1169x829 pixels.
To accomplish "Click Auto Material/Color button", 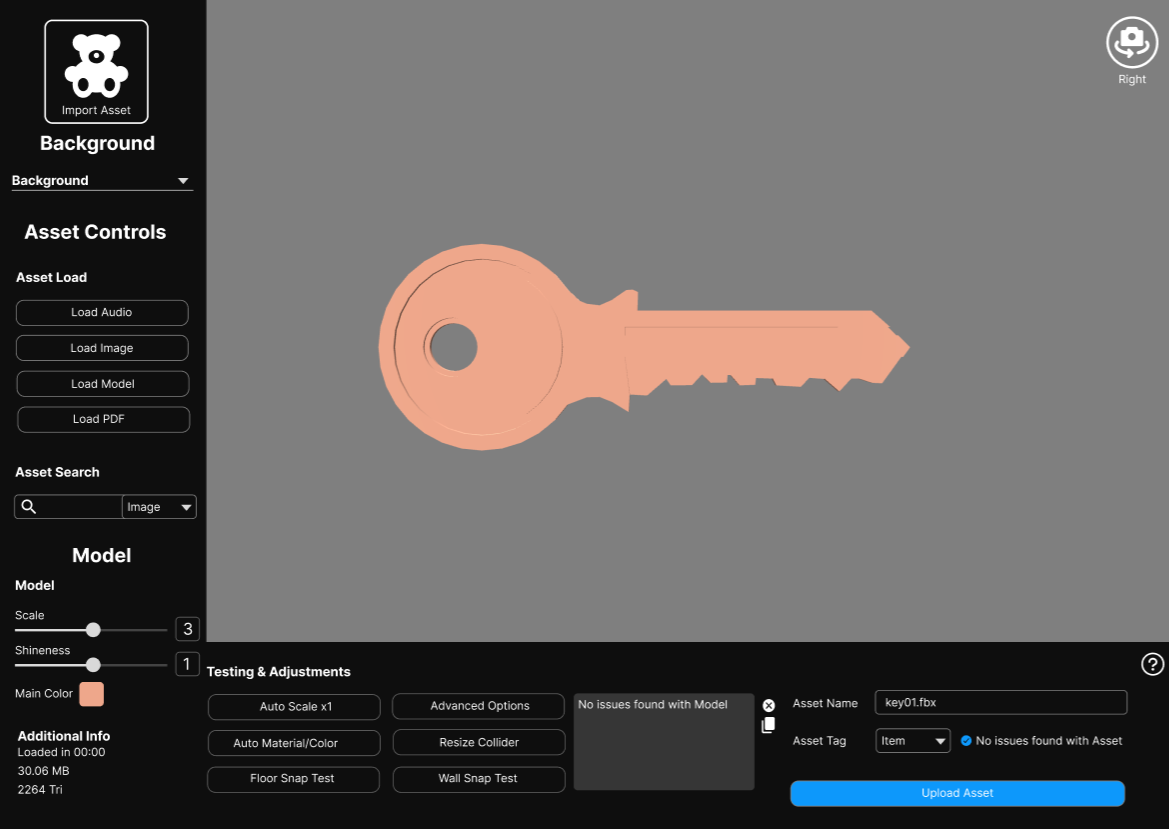I will (294, 743).
